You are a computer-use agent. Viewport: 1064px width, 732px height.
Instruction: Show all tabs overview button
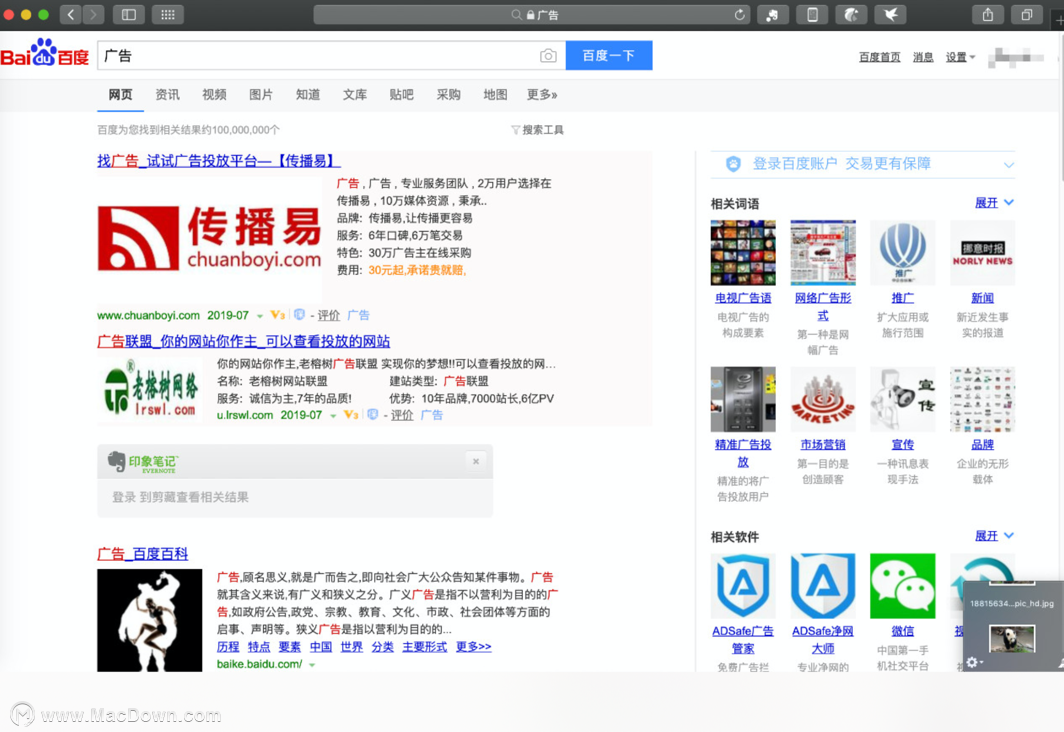[x=1027, y=14]
